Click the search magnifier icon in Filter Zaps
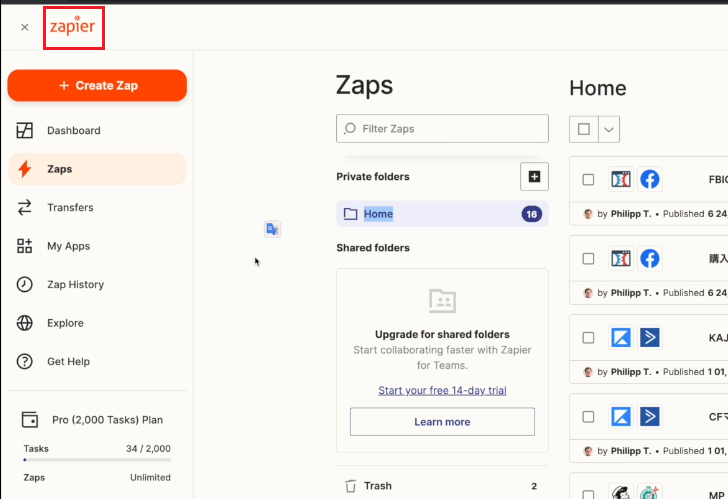The image size is (728, 499). click(x=351, y=128)
